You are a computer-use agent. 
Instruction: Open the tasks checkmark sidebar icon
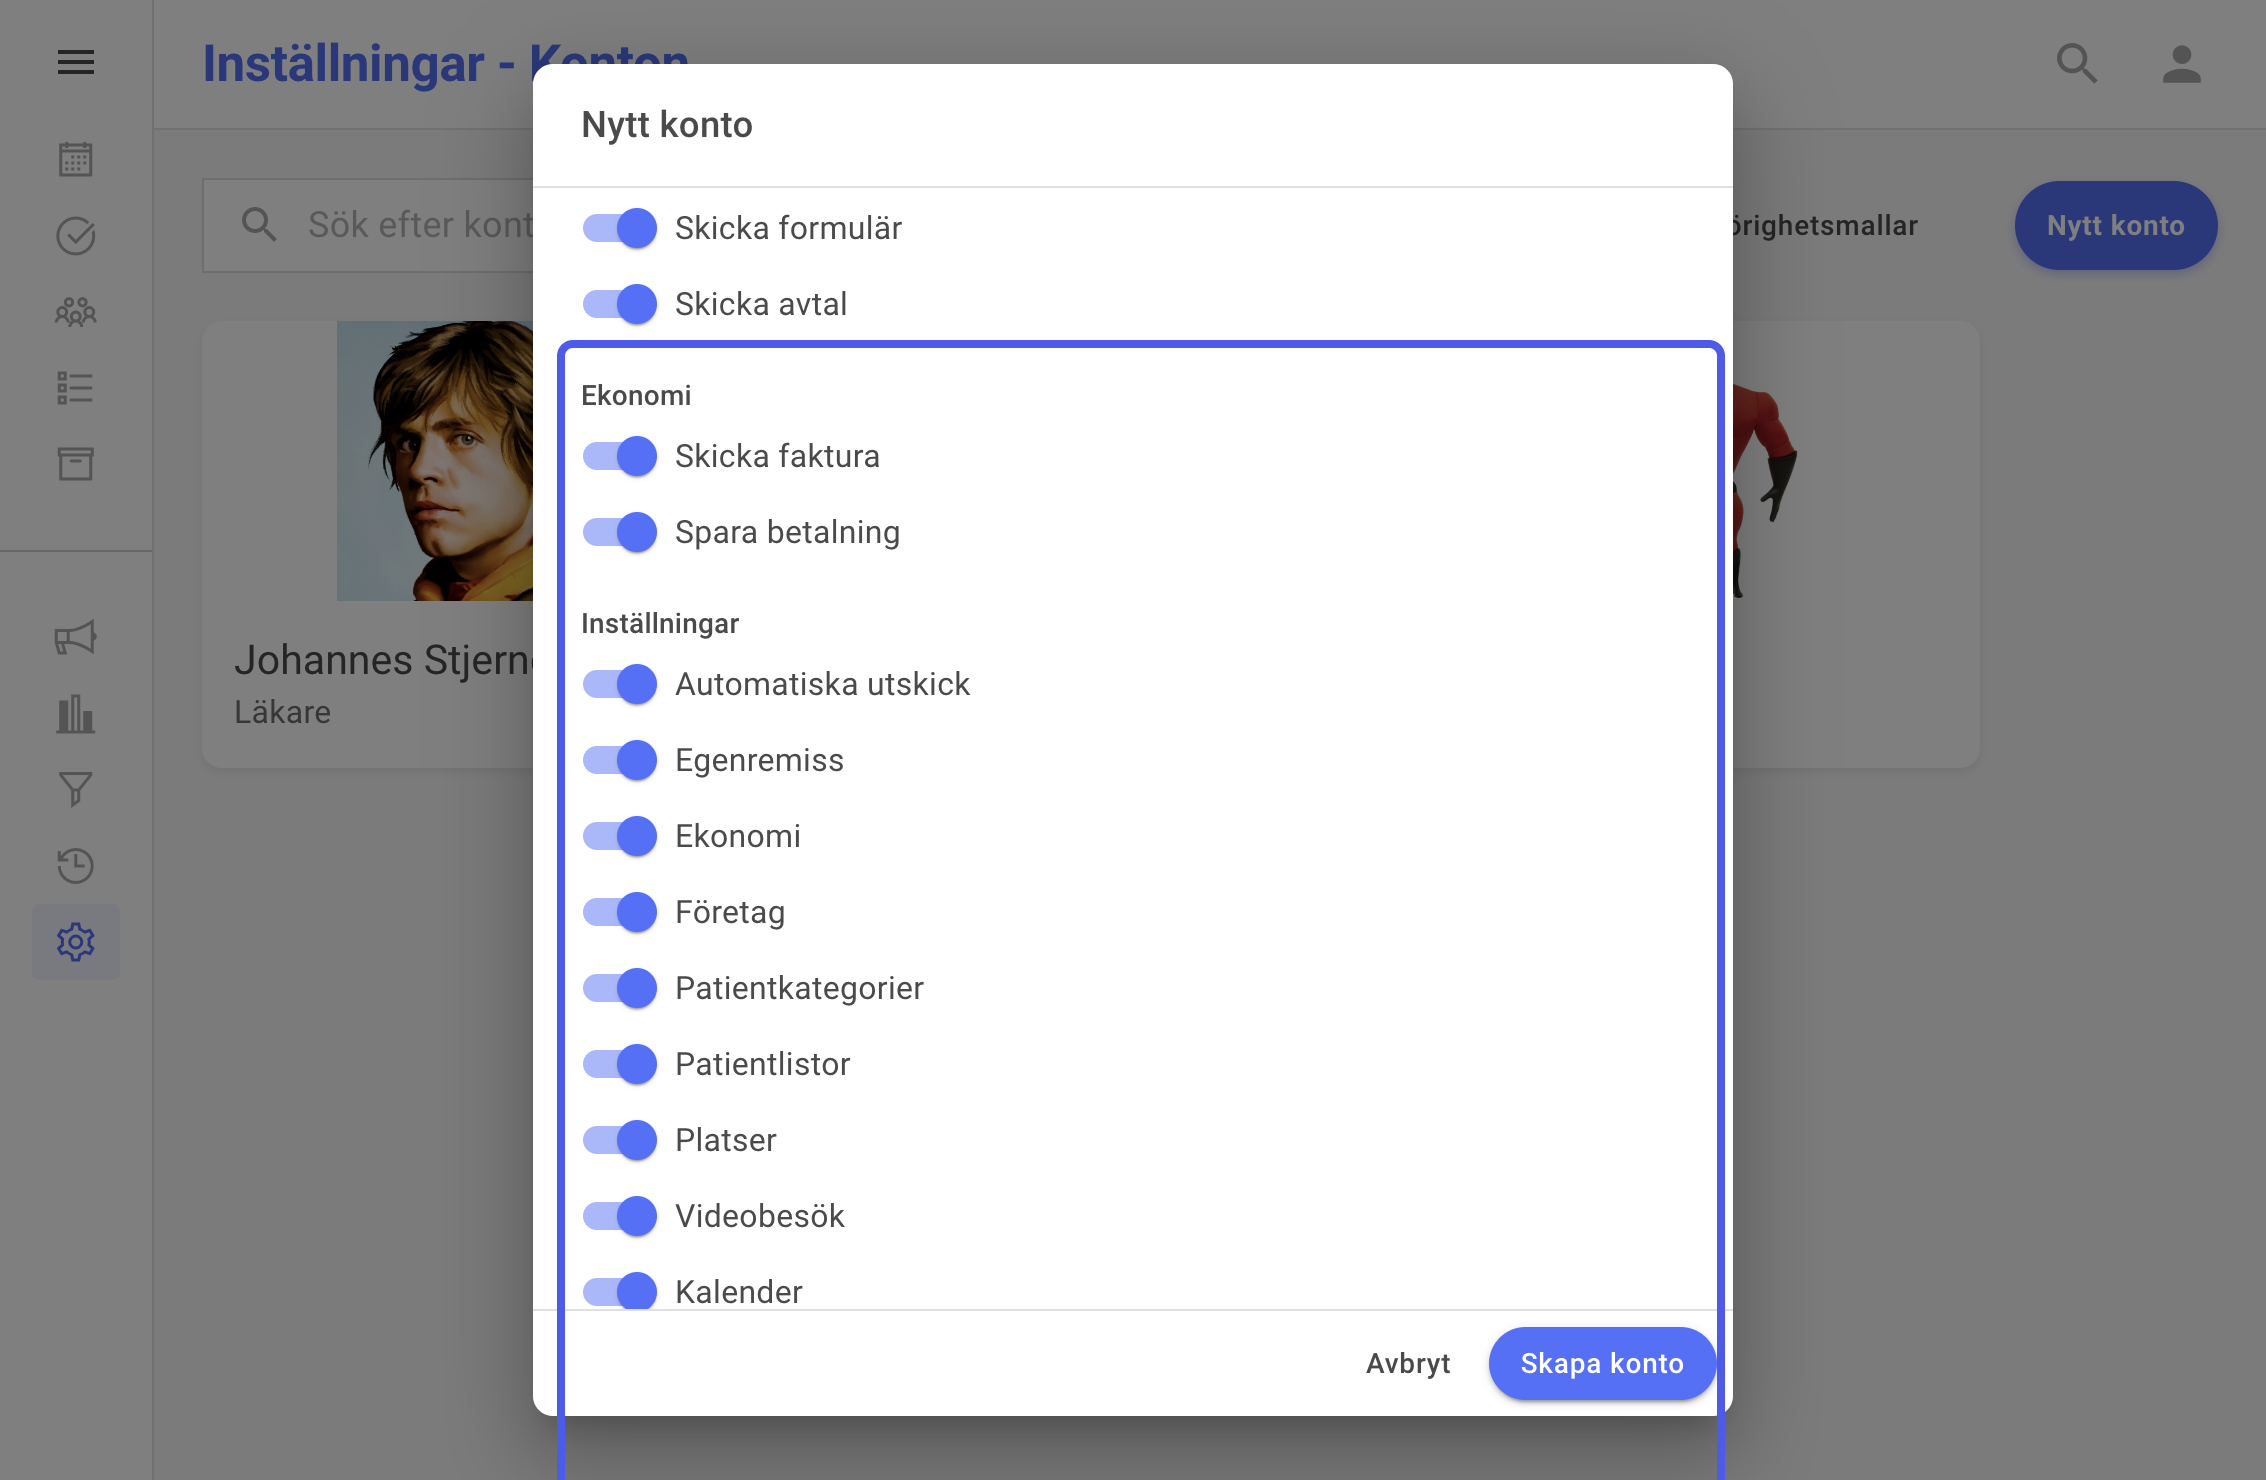76,236
